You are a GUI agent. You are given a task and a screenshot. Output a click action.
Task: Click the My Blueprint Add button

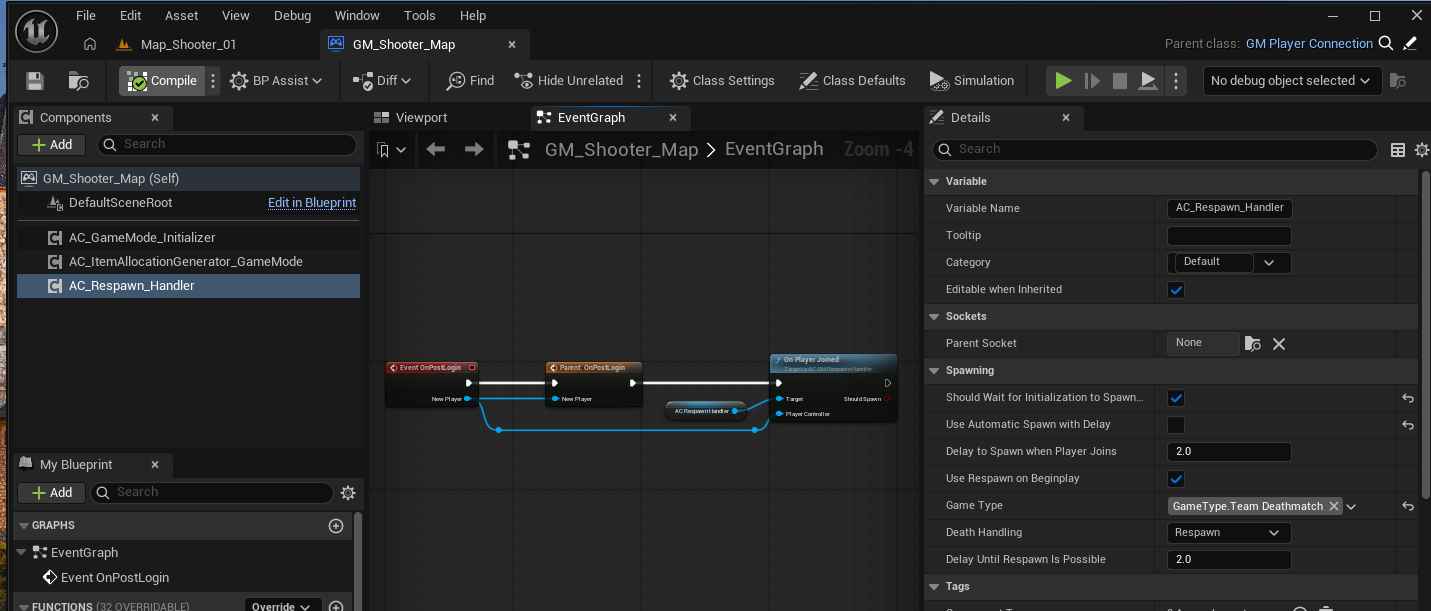click(x=52, y=492)
